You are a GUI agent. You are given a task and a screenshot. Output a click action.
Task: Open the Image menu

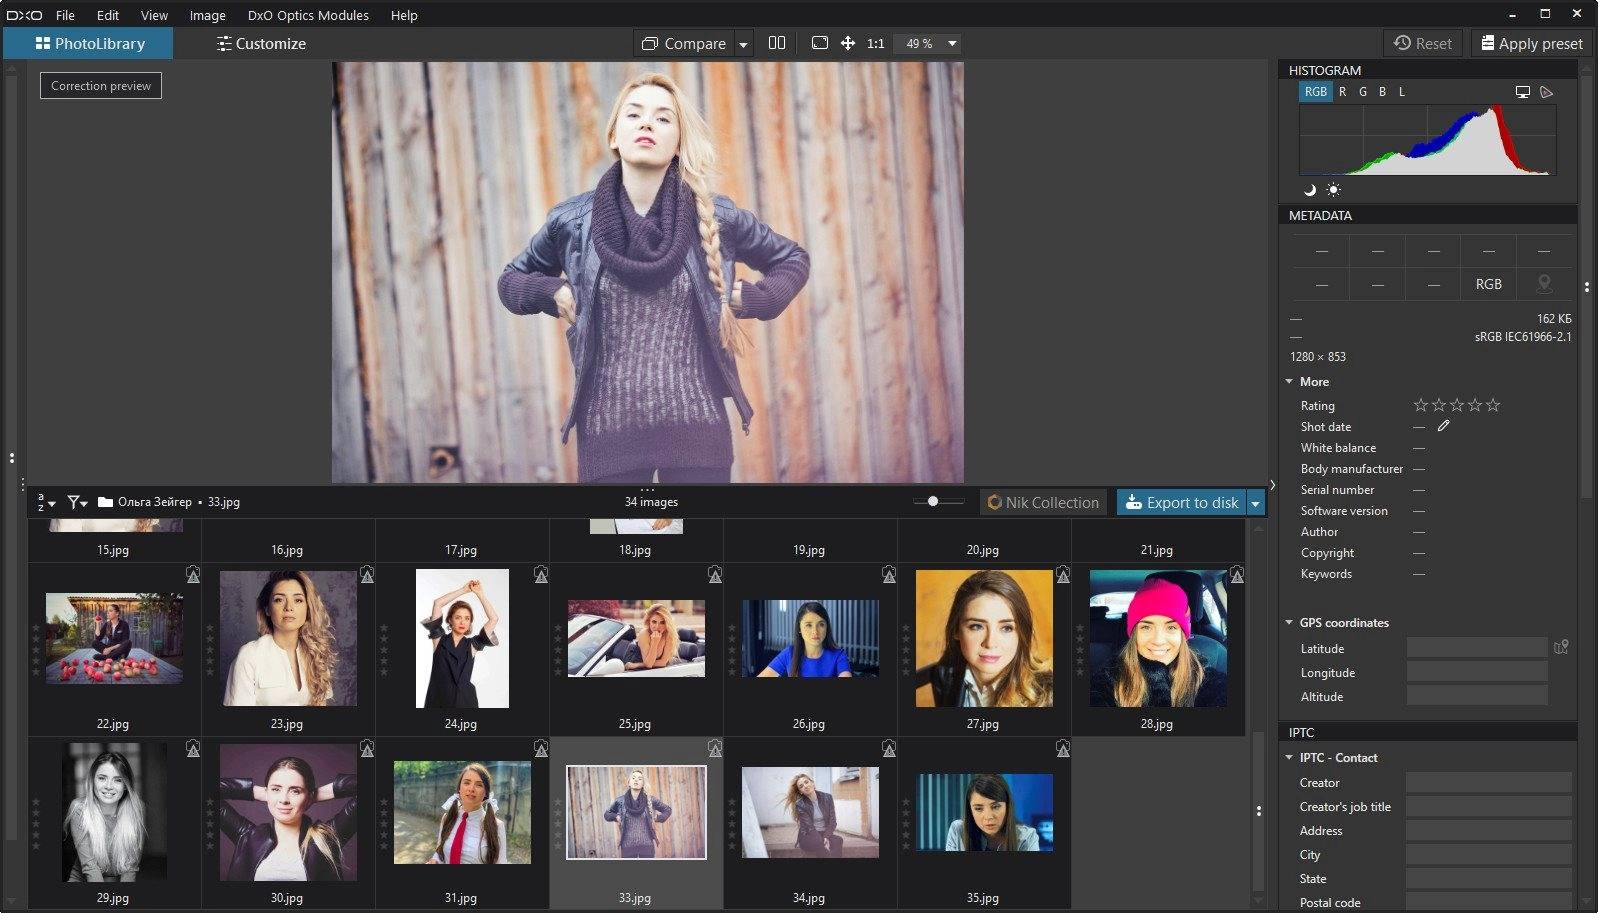pos(207,15)
